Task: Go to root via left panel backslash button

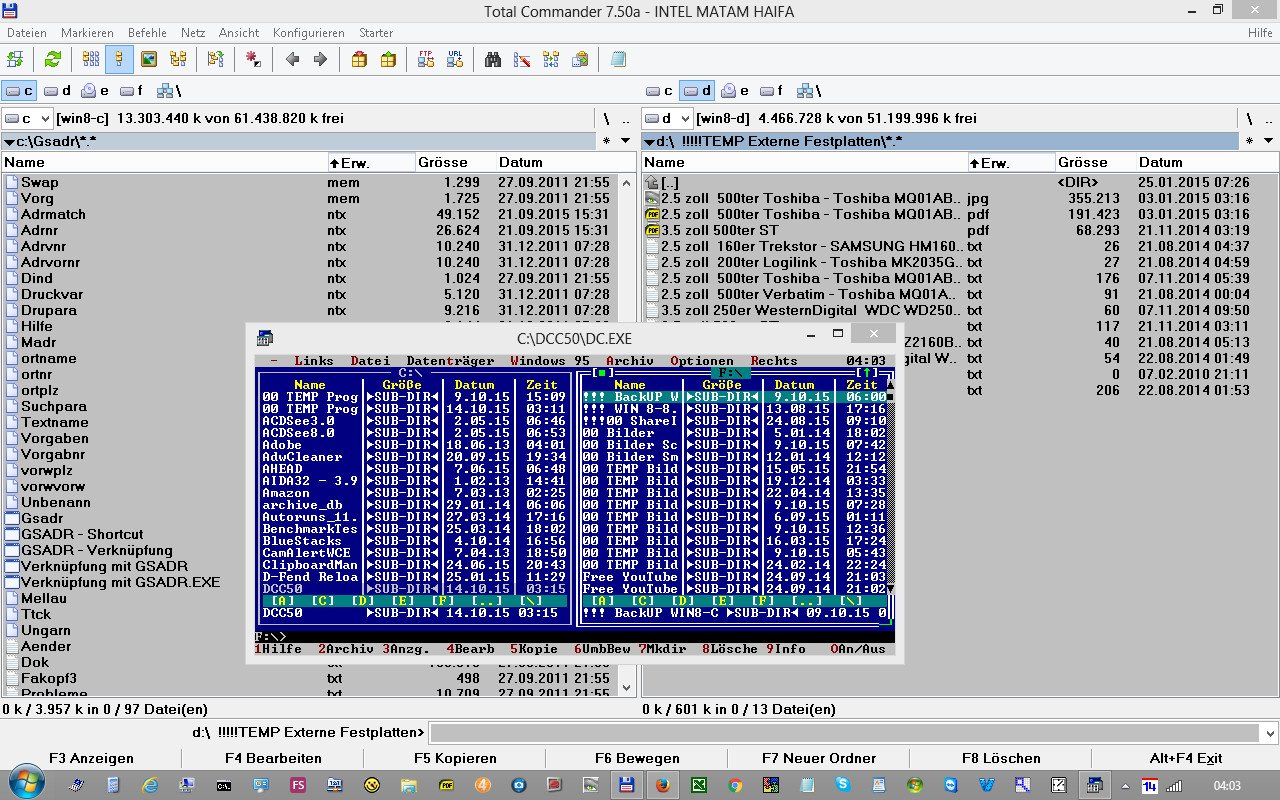Action: click(606, 118)
